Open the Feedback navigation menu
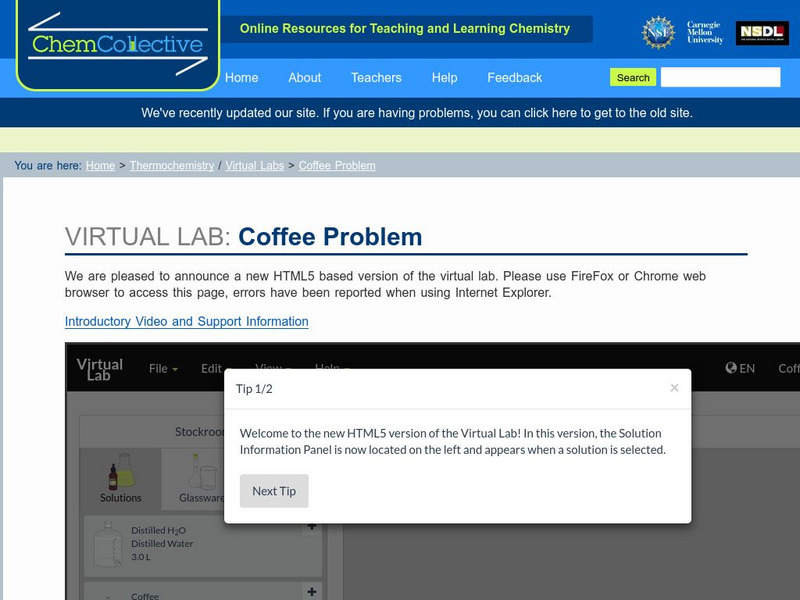Viewport: 800px width, 600px height. pyautogui.click(x=514, y=77)
